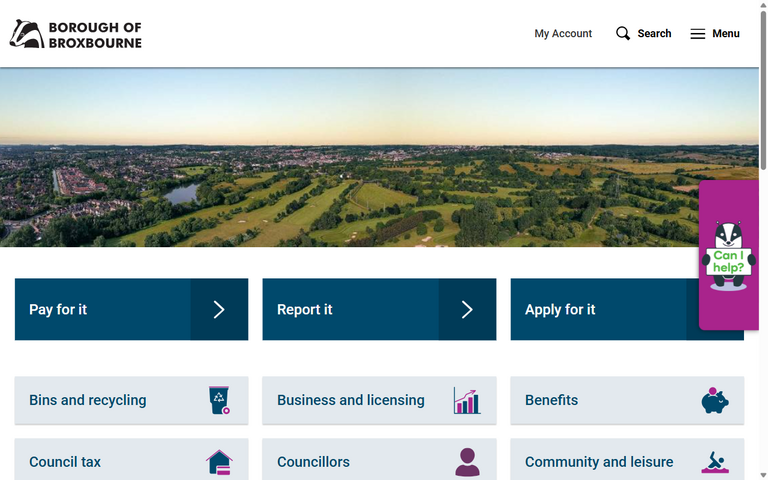768x480 pixels.
Task: Click the piggy bank benefits icon
Action: click(x=714, y=400)
